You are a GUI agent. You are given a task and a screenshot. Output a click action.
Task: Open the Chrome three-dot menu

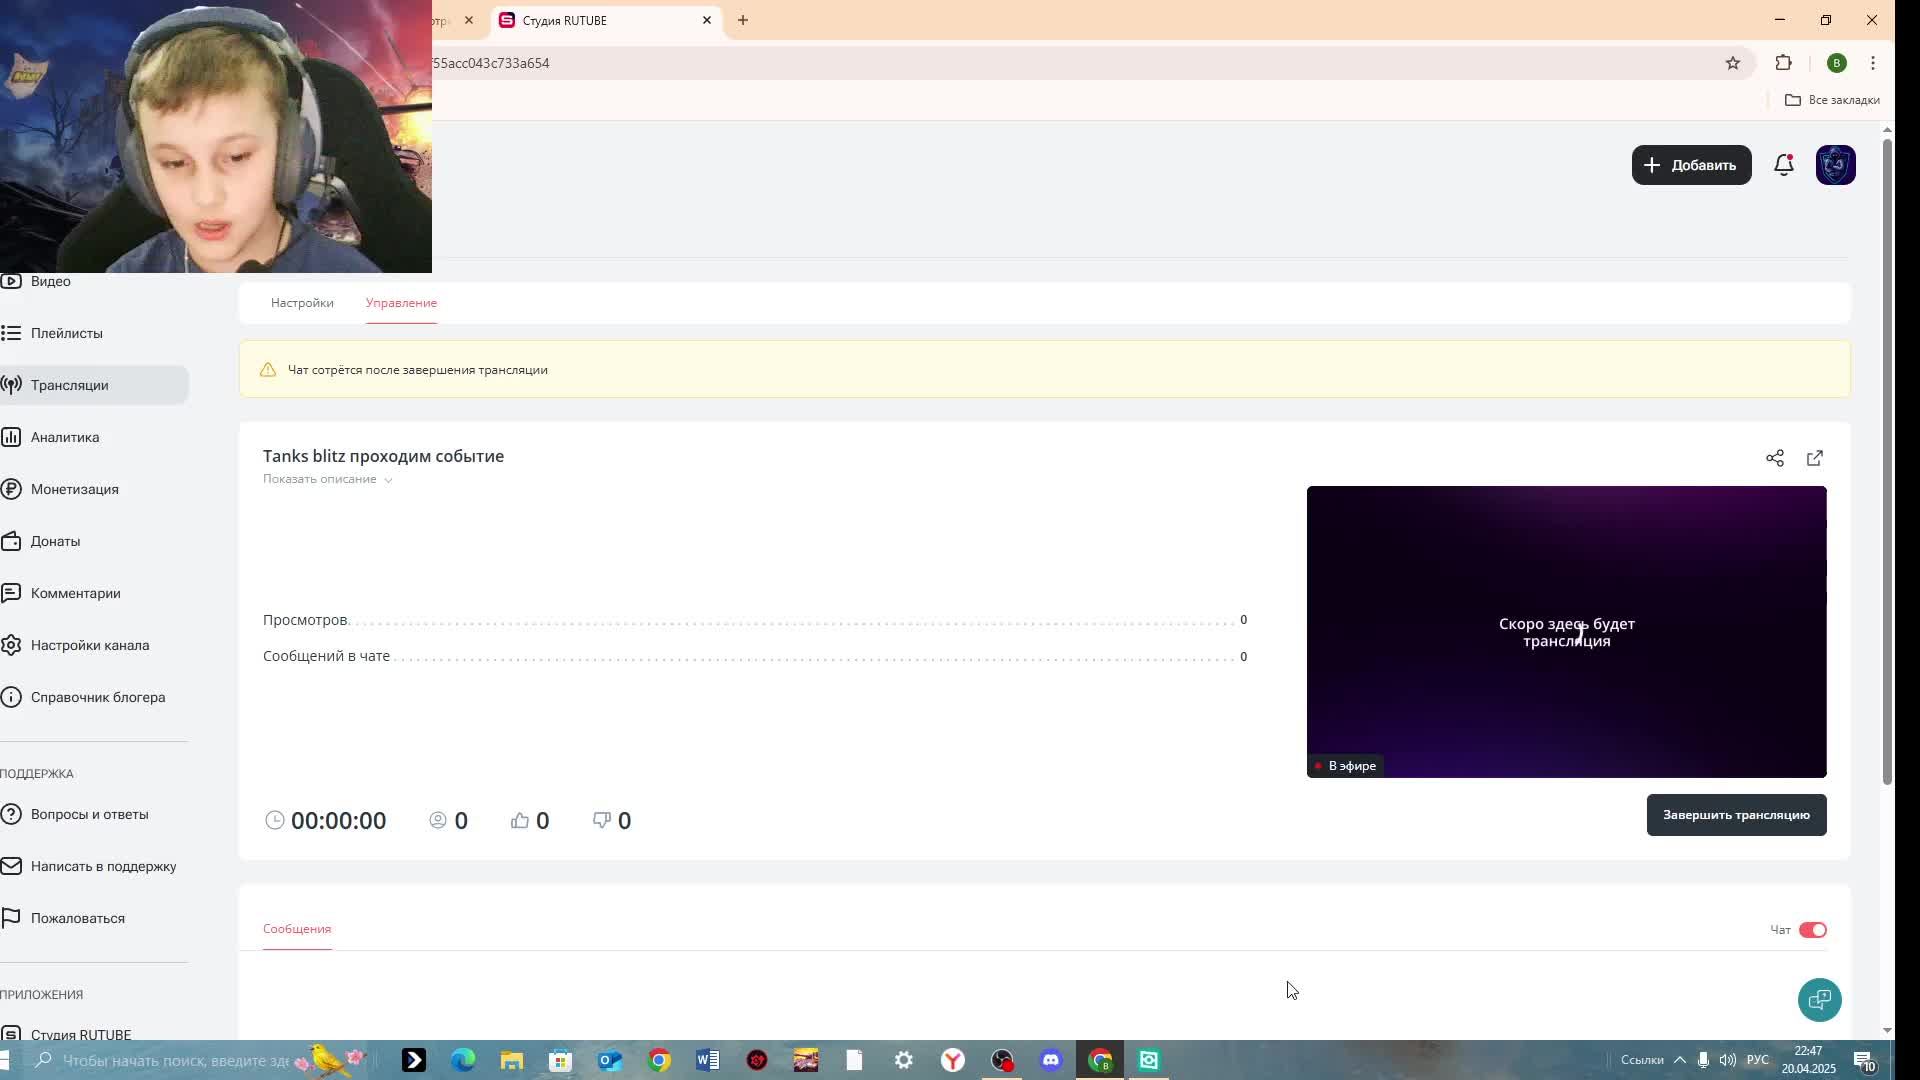[x=1873, y=63]
